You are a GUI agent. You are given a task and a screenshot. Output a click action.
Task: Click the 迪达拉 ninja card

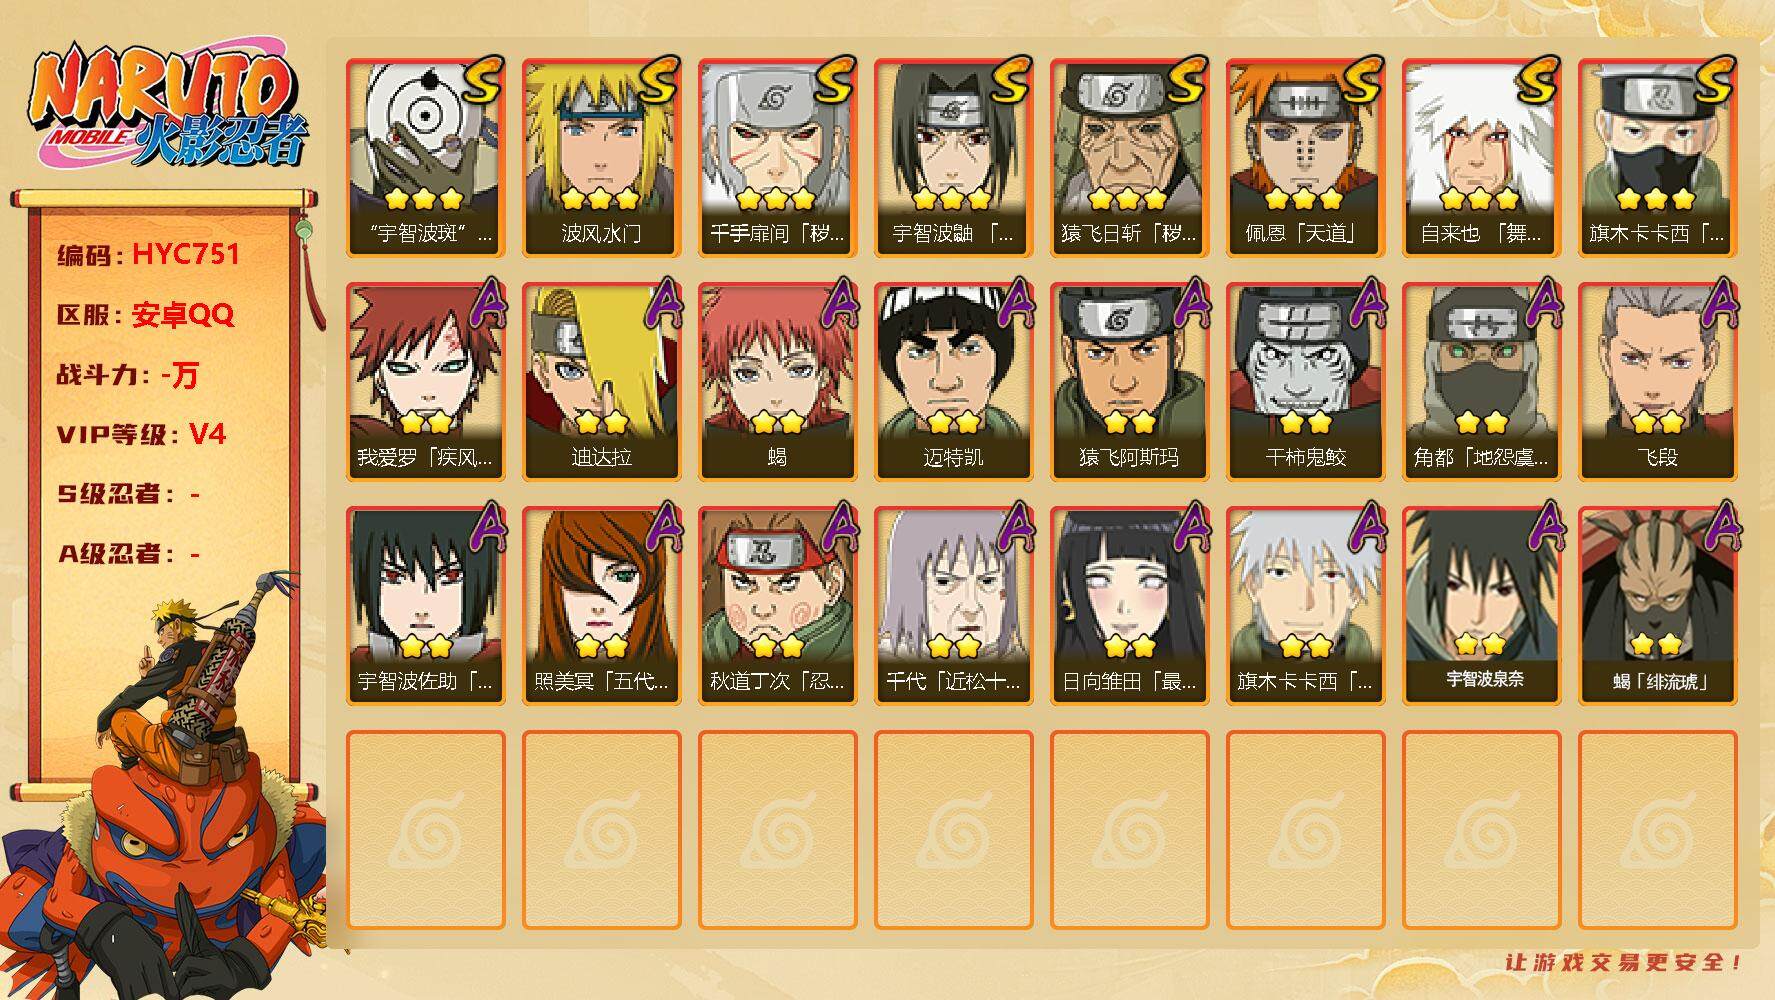click(x=601, y=382)
